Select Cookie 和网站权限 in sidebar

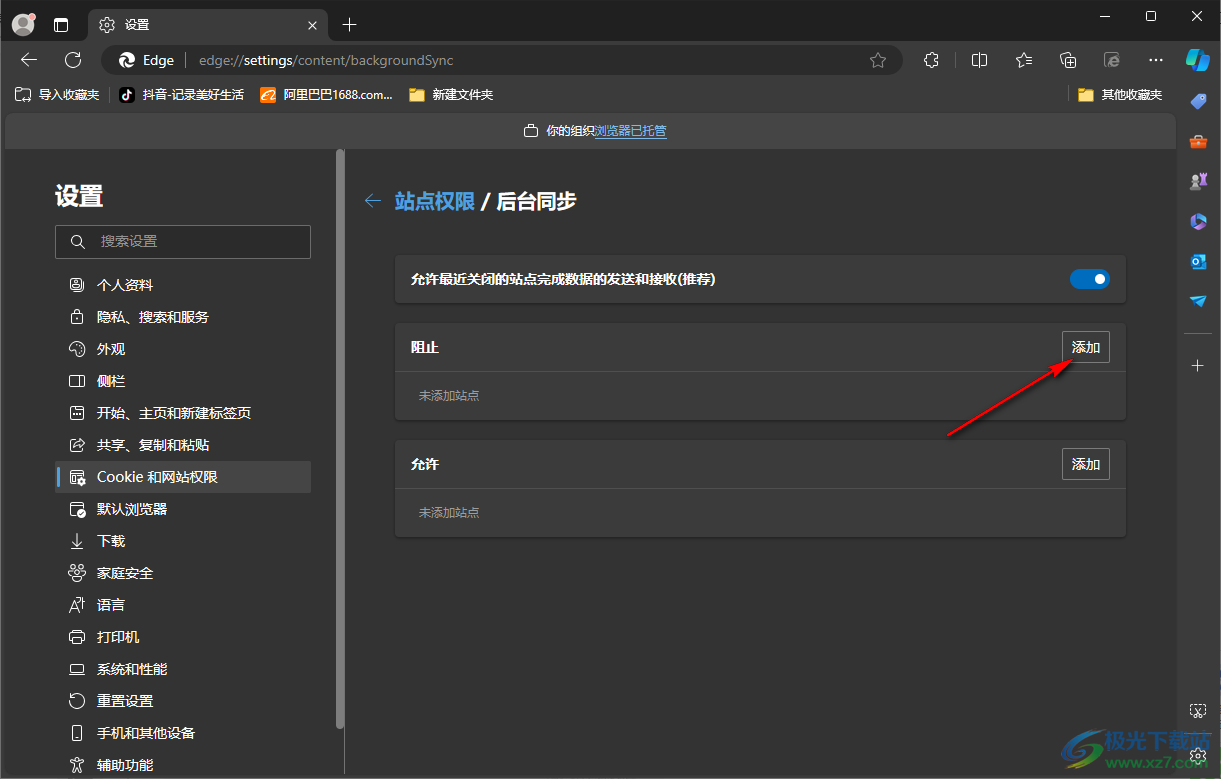(183, 477)
